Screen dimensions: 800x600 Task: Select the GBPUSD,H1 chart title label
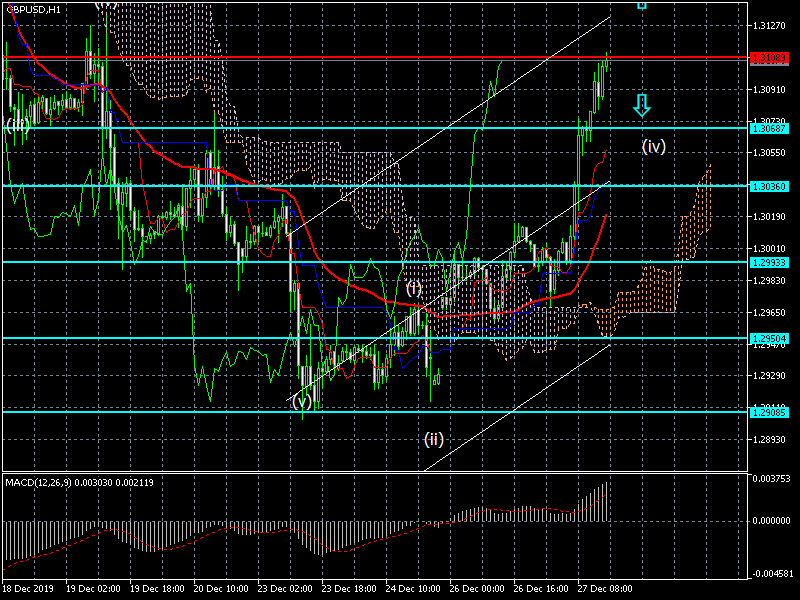(x=34, y=9)
